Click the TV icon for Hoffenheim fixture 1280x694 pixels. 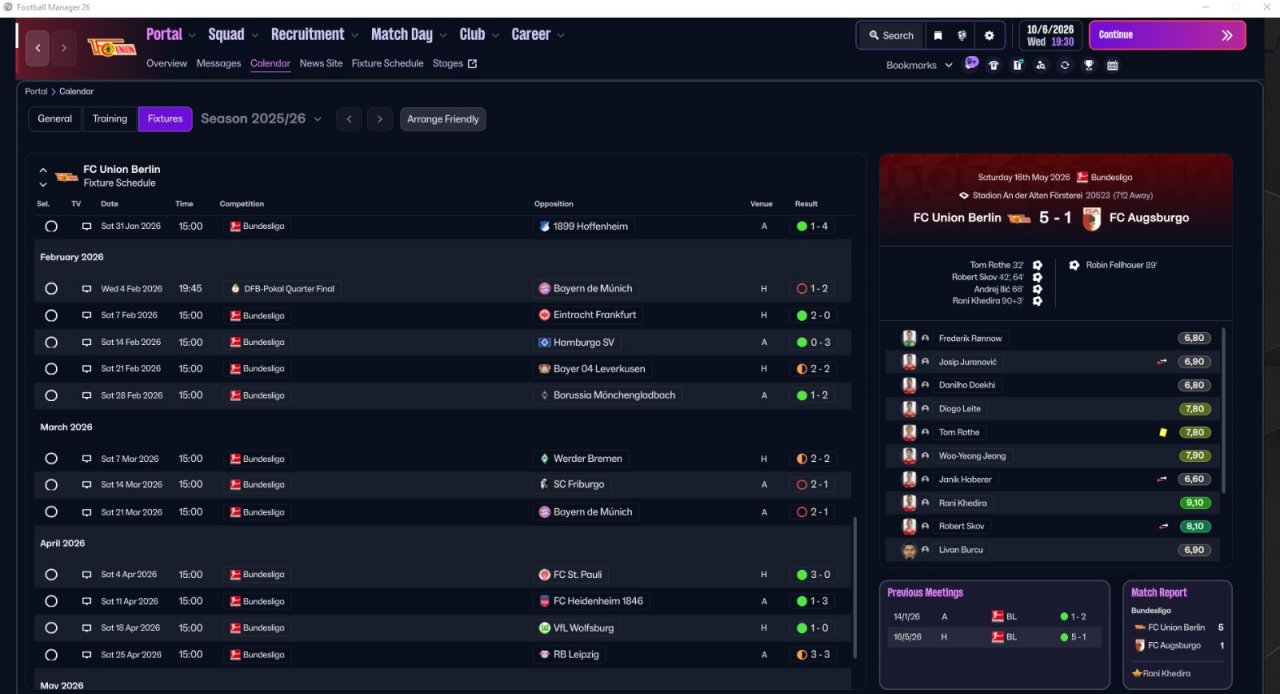point(86,227)
